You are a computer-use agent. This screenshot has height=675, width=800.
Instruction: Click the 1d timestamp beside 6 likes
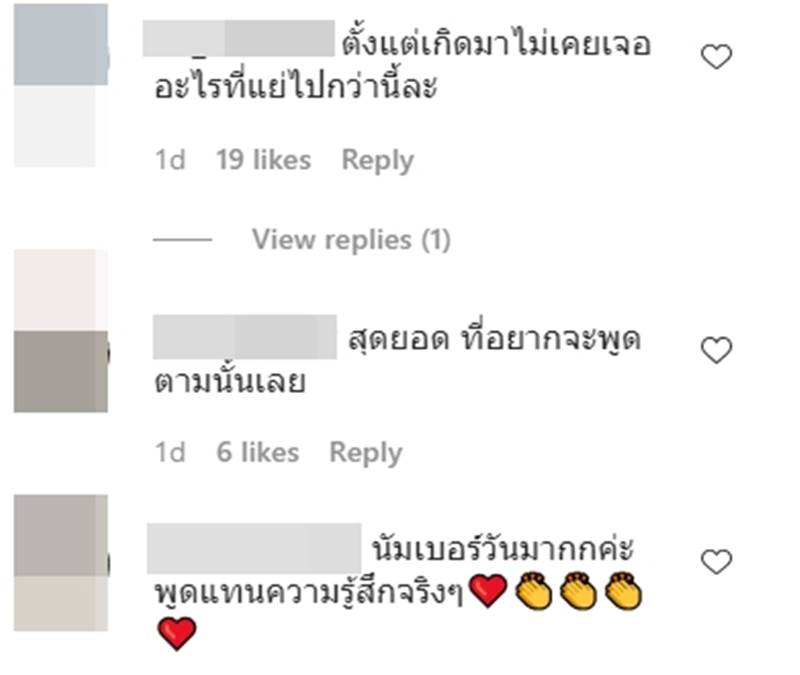tap(170, 453)
